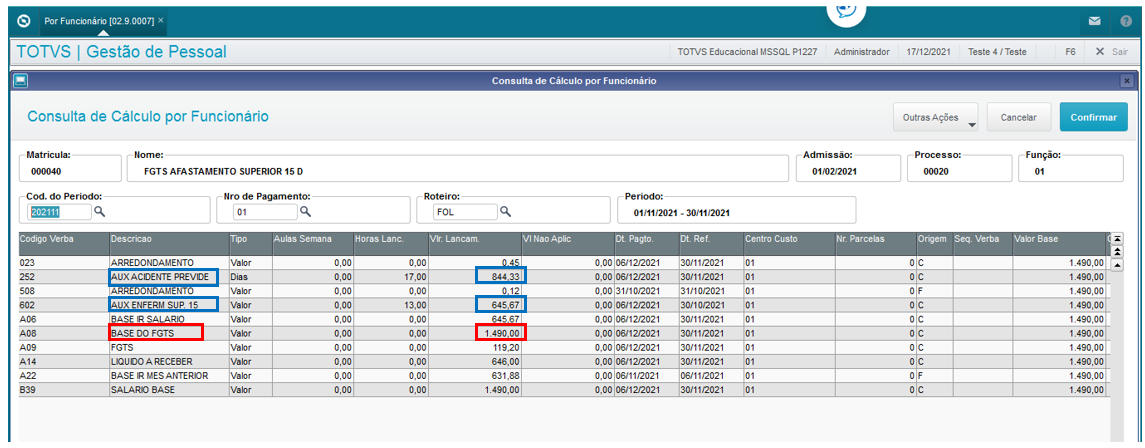The image size is (1145, 448).
Task: Click the page-up double arrow in grid
Action: point(1117,251)
